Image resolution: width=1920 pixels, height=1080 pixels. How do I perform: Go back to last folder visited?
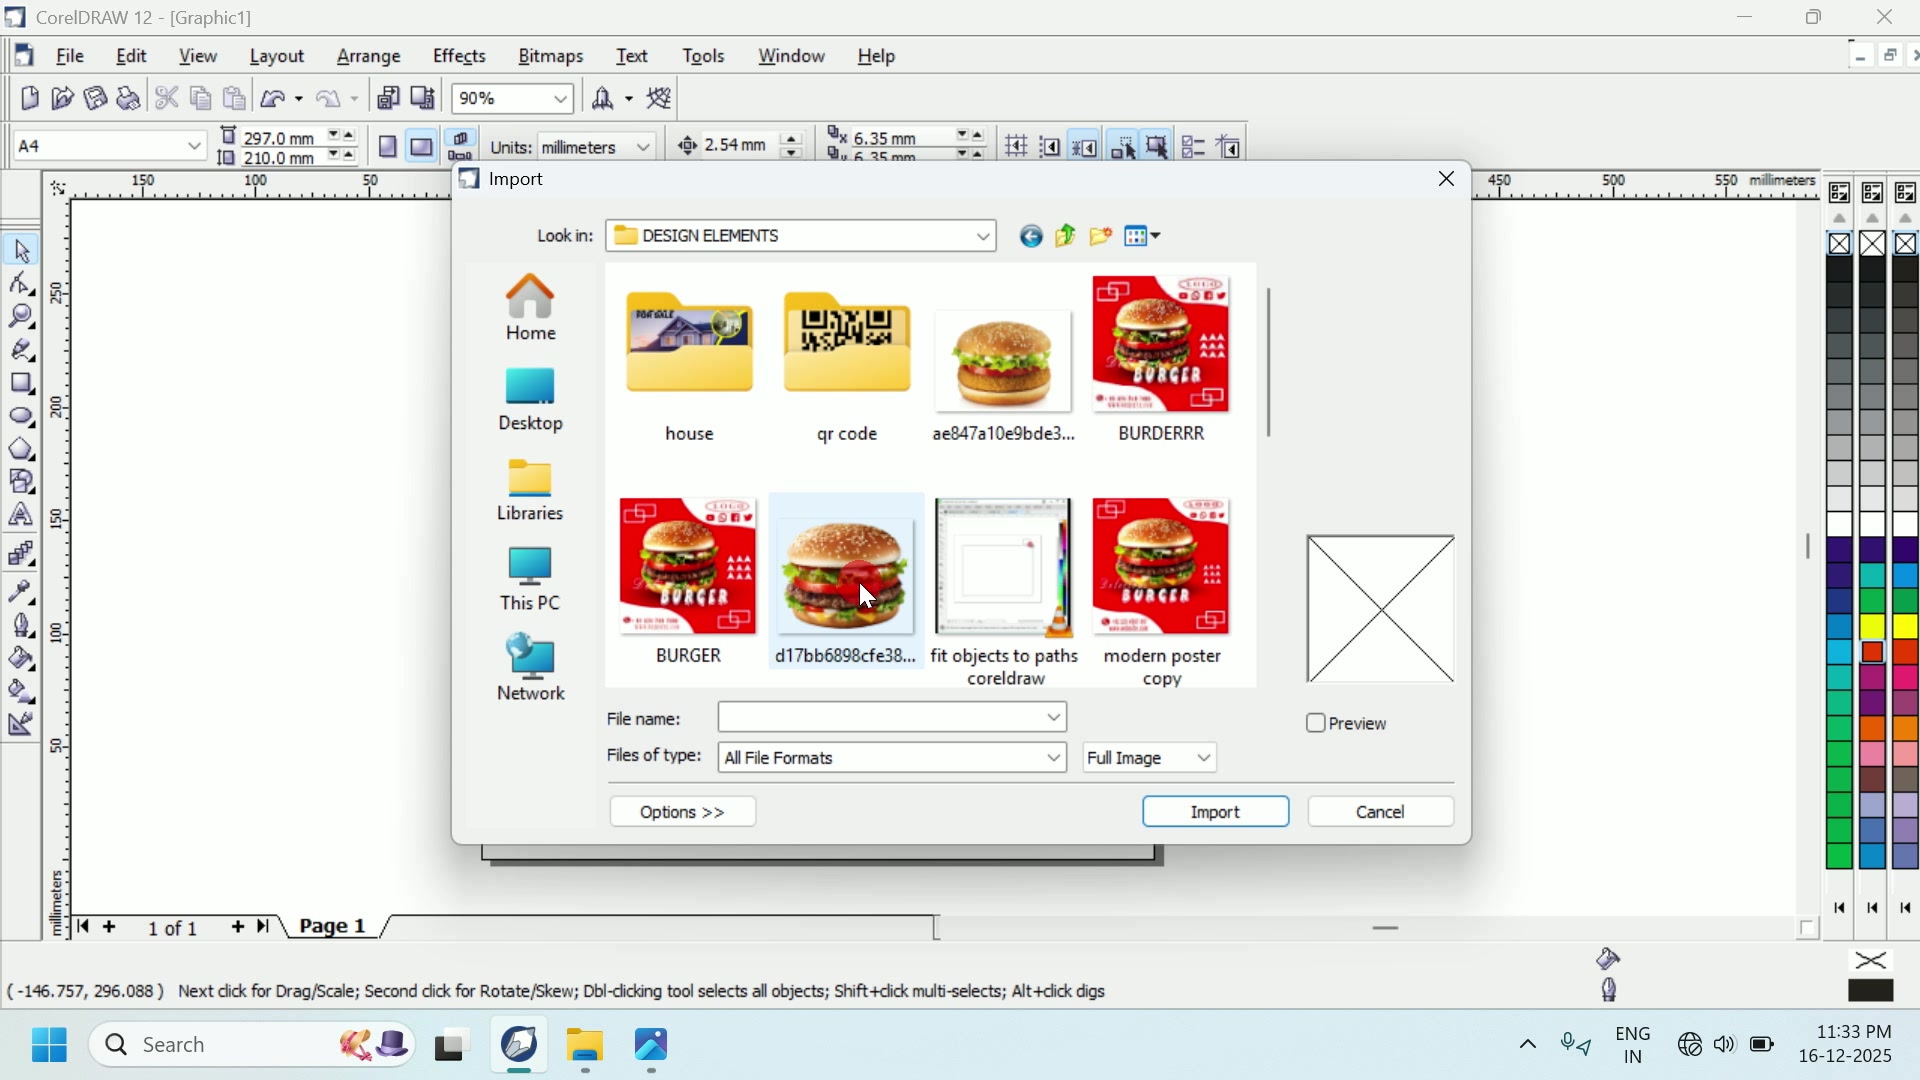pyautogui.click(x=1032, y=237)
